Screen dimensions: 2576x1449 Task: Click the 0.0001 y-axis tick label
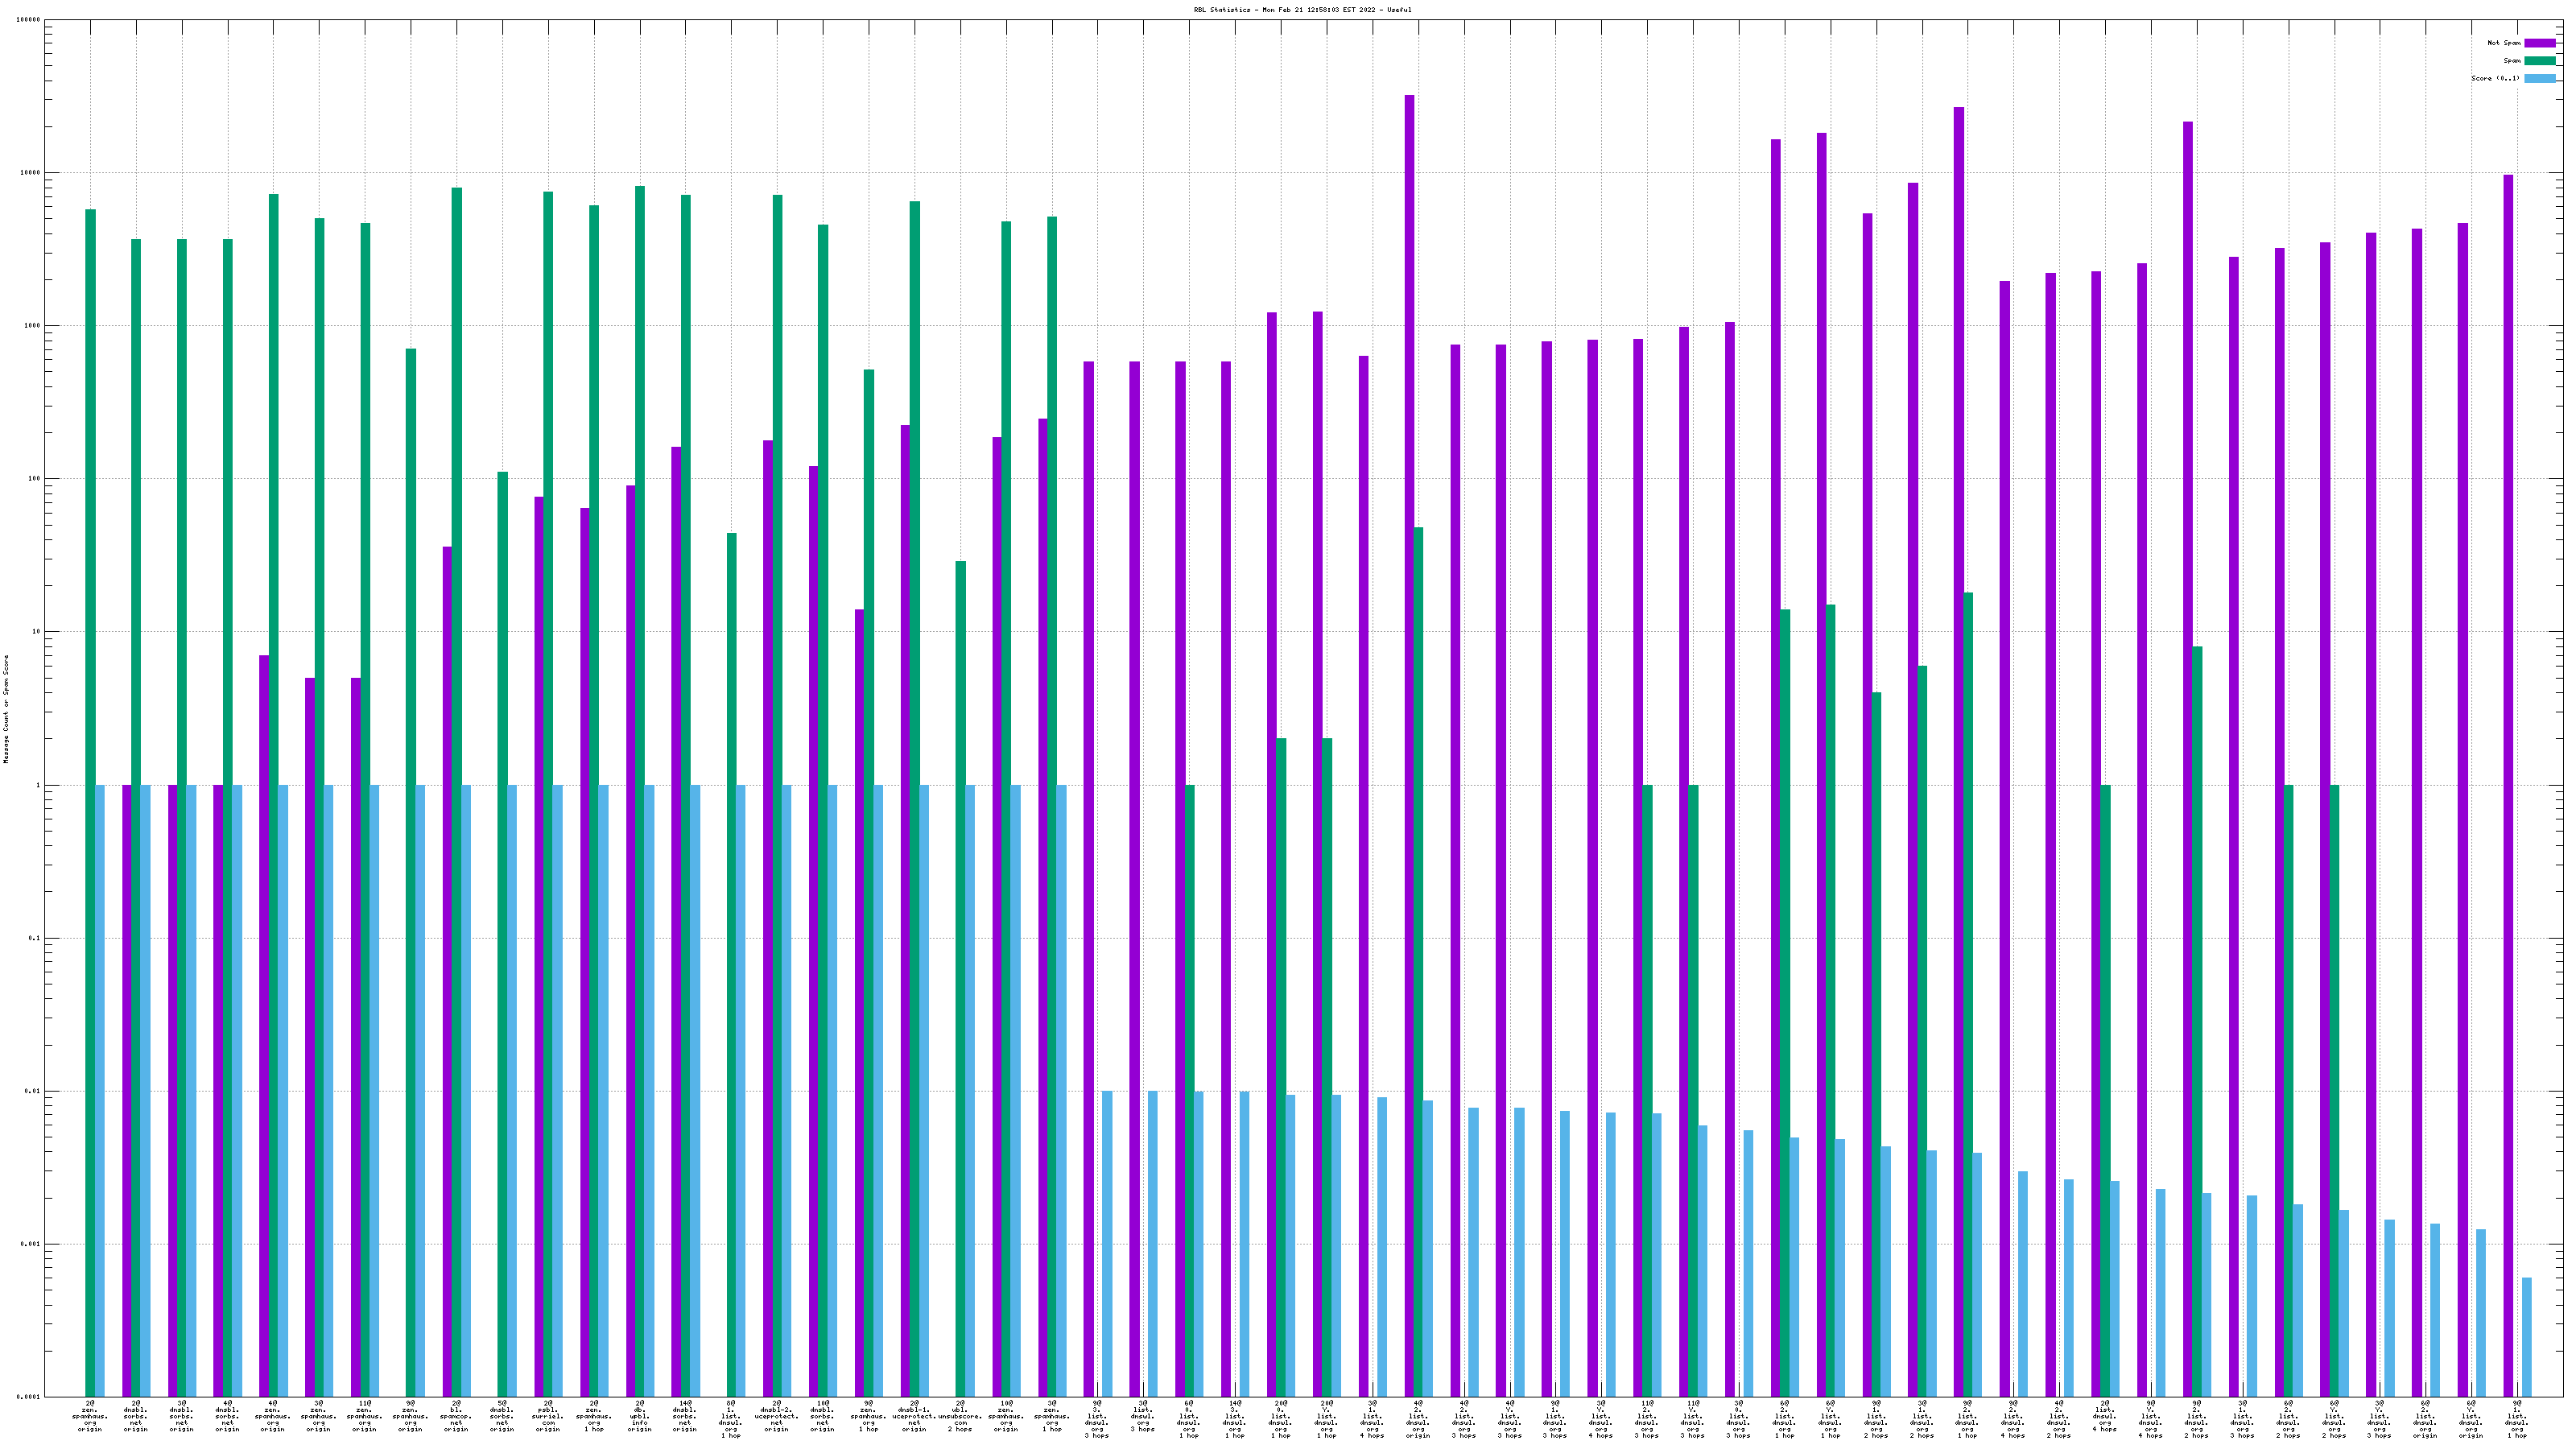29,1397
